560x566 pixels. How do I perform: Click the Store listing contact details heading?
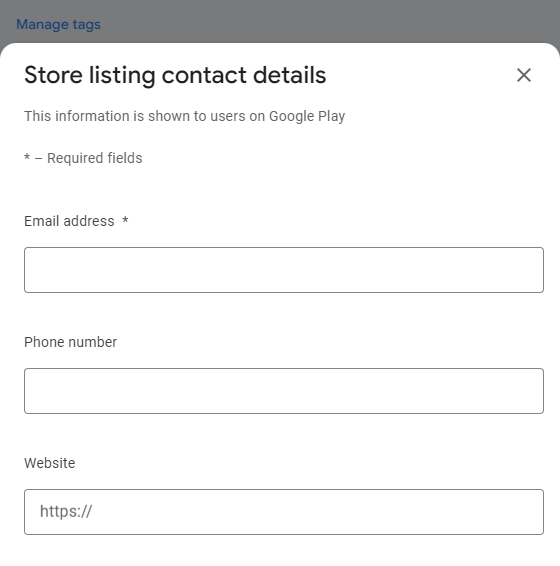click(x=175, y=75)
